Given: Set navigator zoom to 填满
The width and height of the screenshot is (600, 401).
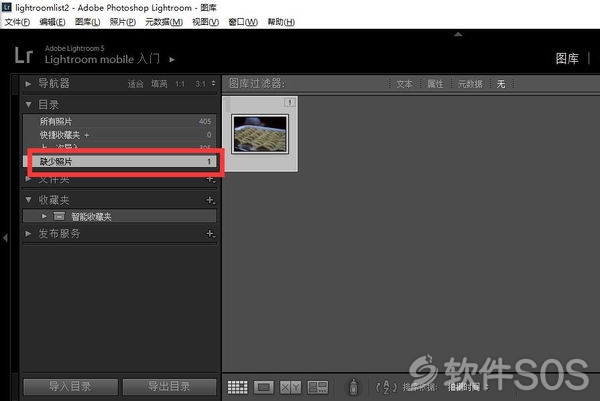Looking at the screenshot, I should pyautogui.click(x=159, y=84).
